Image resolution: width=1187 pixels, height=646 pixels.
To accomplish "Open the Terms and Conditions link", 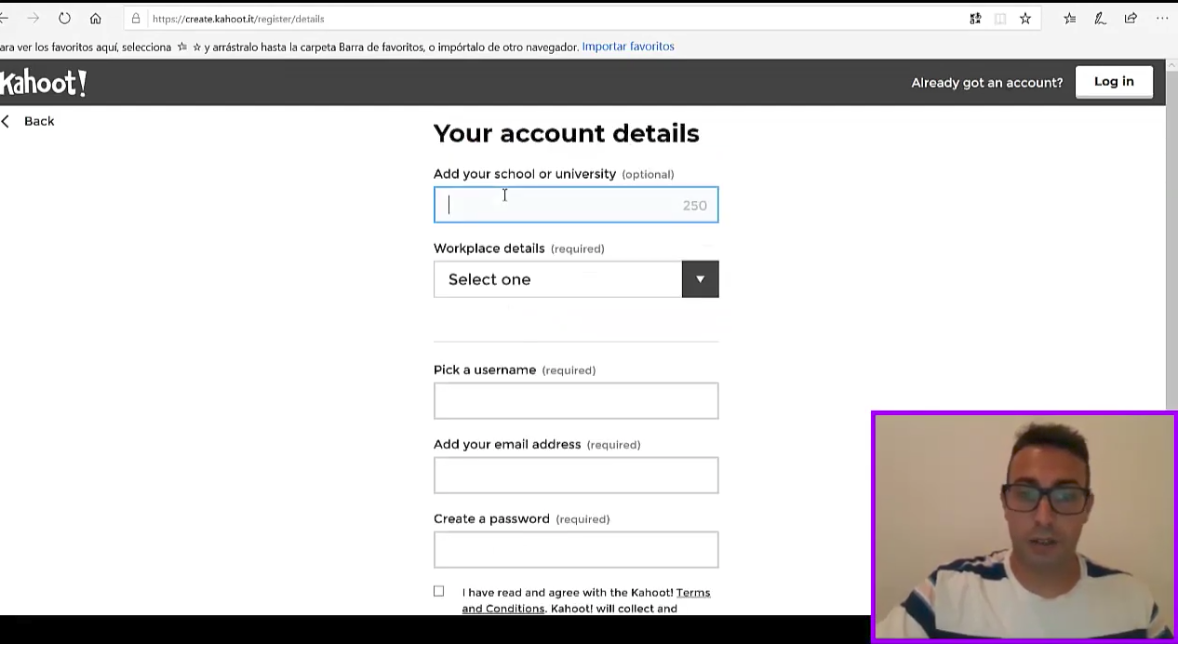I will coord(586,601).
